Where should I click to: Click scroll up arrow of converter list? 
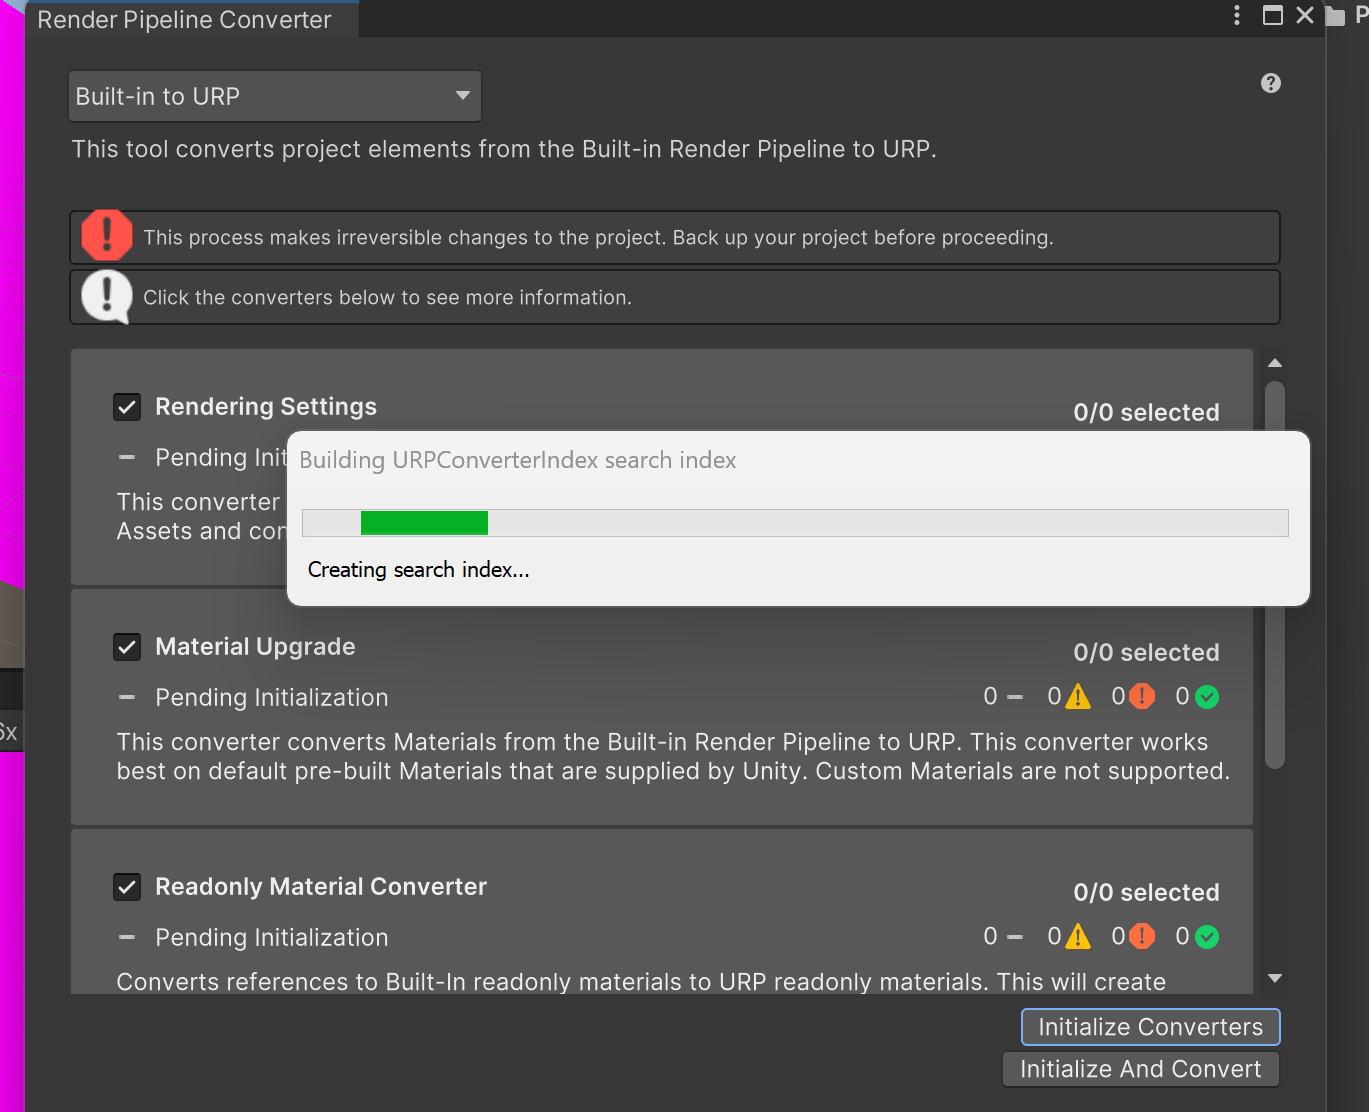pyautogui.click(x=1275, y=363)
